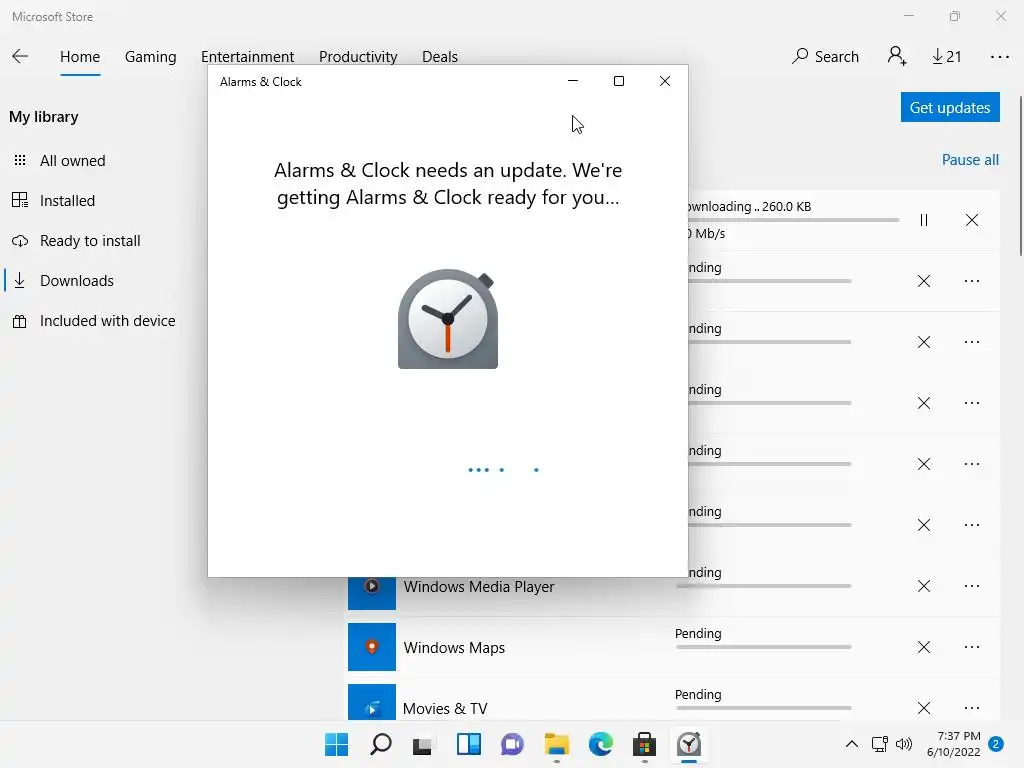Click the Movies & TV app icon
Screen dimensions: 1024x768
[x=372, y=703]
